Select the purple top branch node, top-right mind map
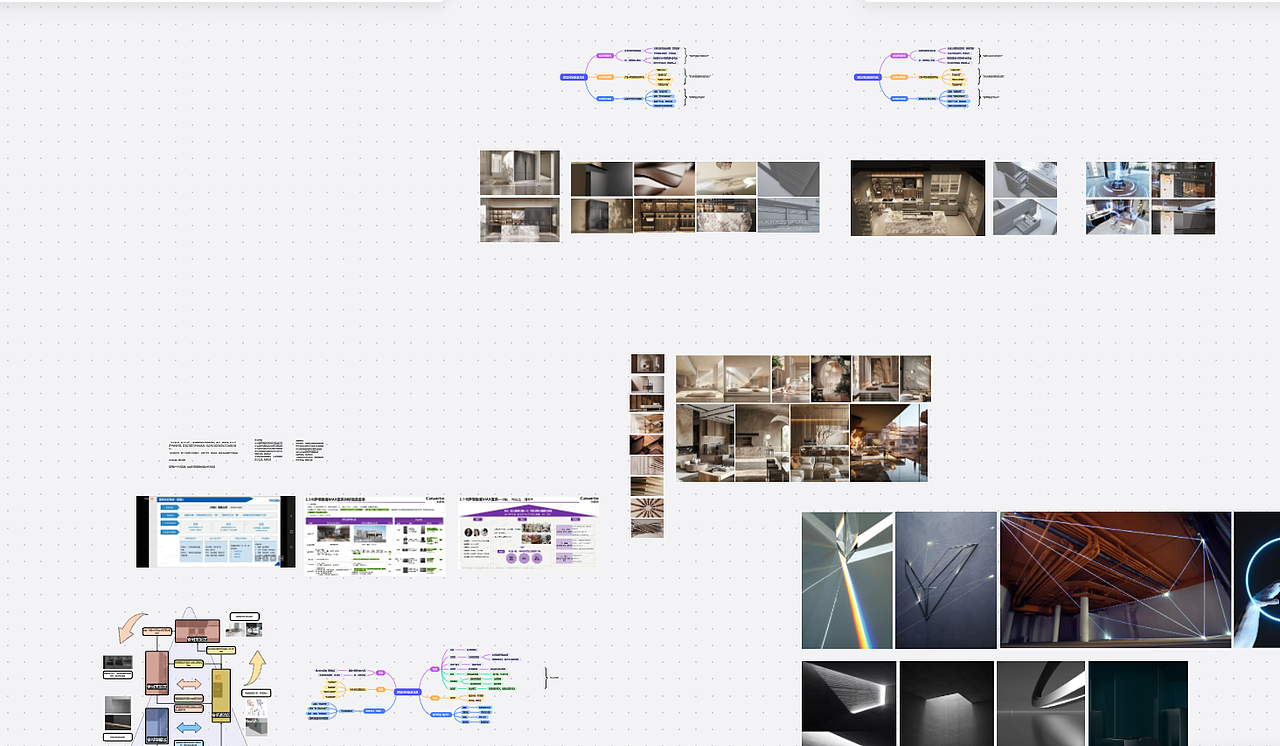Image resolution: width=1280 pixels, height=746 pixels. pos(899,56)
